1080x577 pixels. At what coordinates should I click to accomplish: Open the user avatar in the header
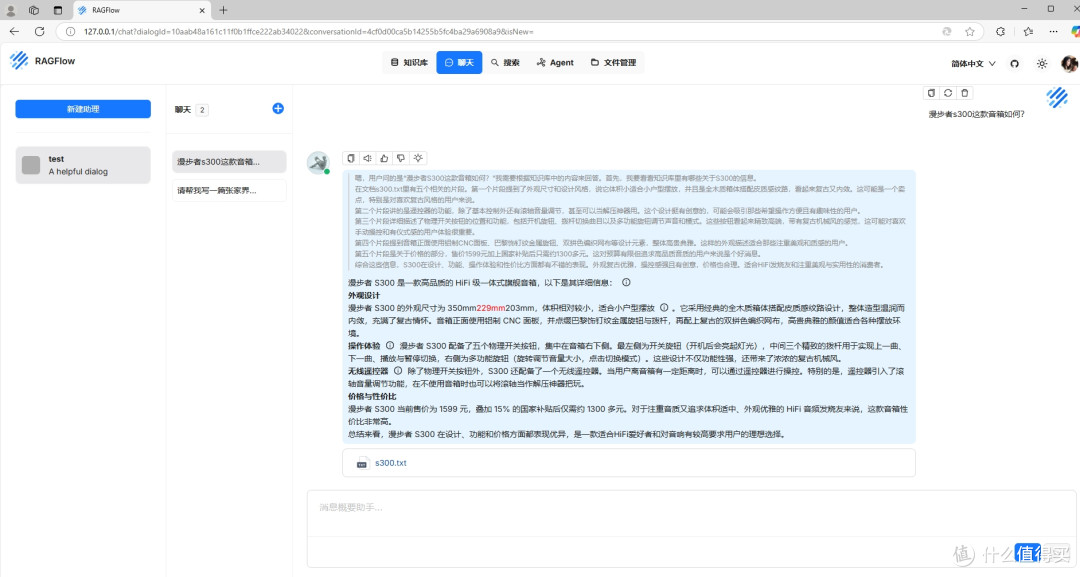tap(1069, 63)
